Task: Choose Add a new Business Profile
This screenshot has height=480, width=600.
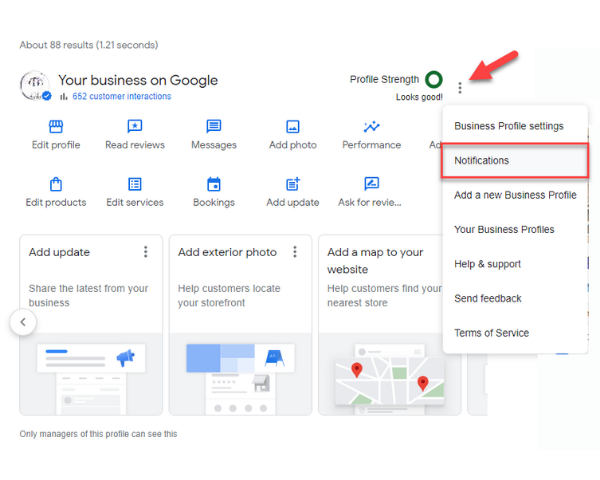Action: click(515, 195)
